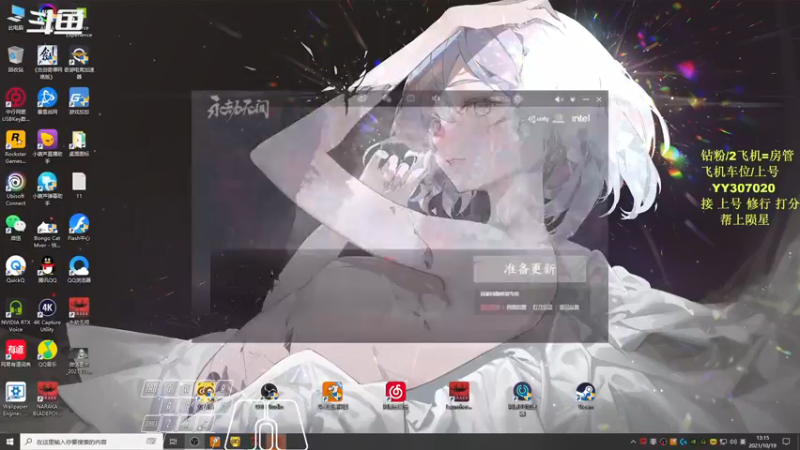
Task: Launch QQ浏览器 browser shortcut
Action: point(79,269)
